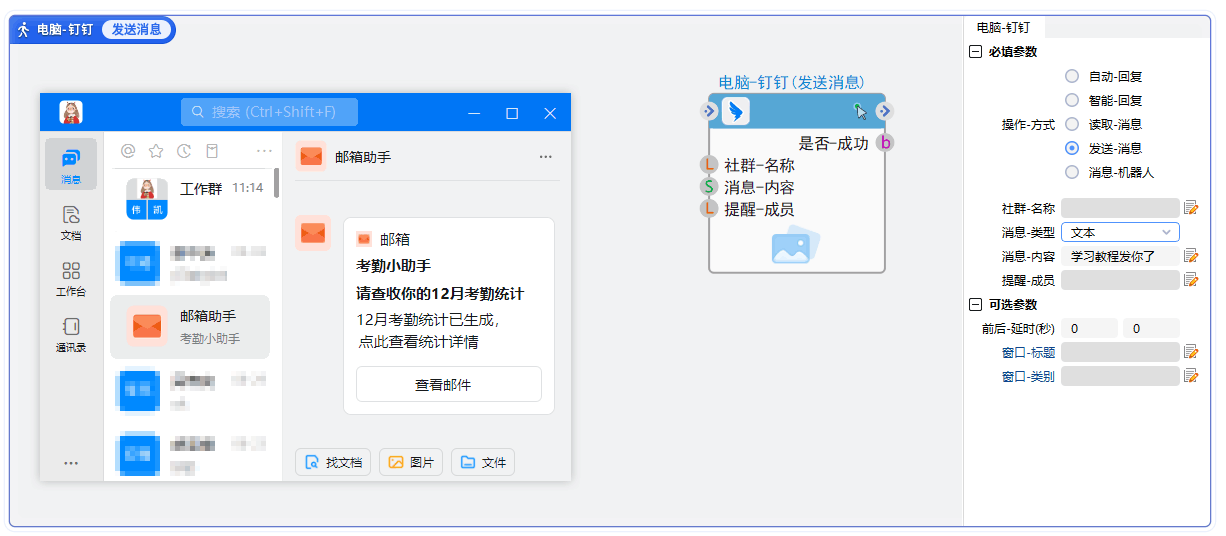Select the 自动-回复 radio option
The image size is (1226, 536).
point(1072,76)
